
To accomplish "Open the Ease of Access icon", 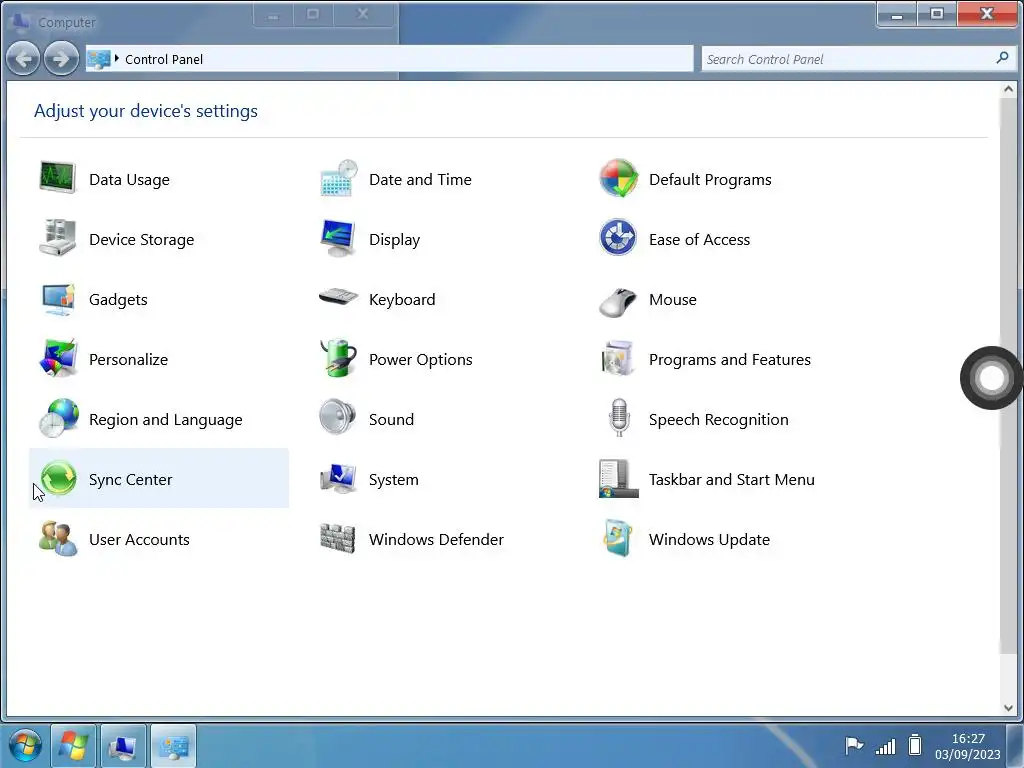I will tap(617, 238).
